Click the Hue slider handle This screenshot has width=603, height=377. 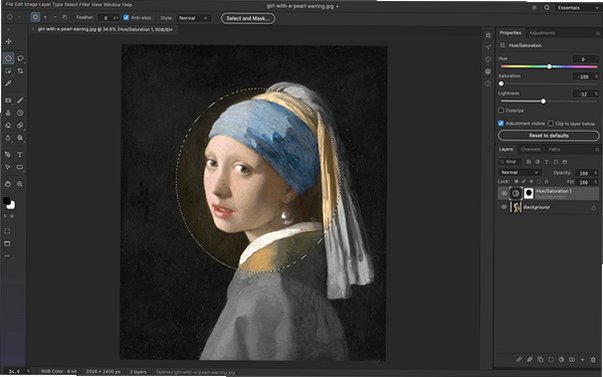(x=549, y=67)
